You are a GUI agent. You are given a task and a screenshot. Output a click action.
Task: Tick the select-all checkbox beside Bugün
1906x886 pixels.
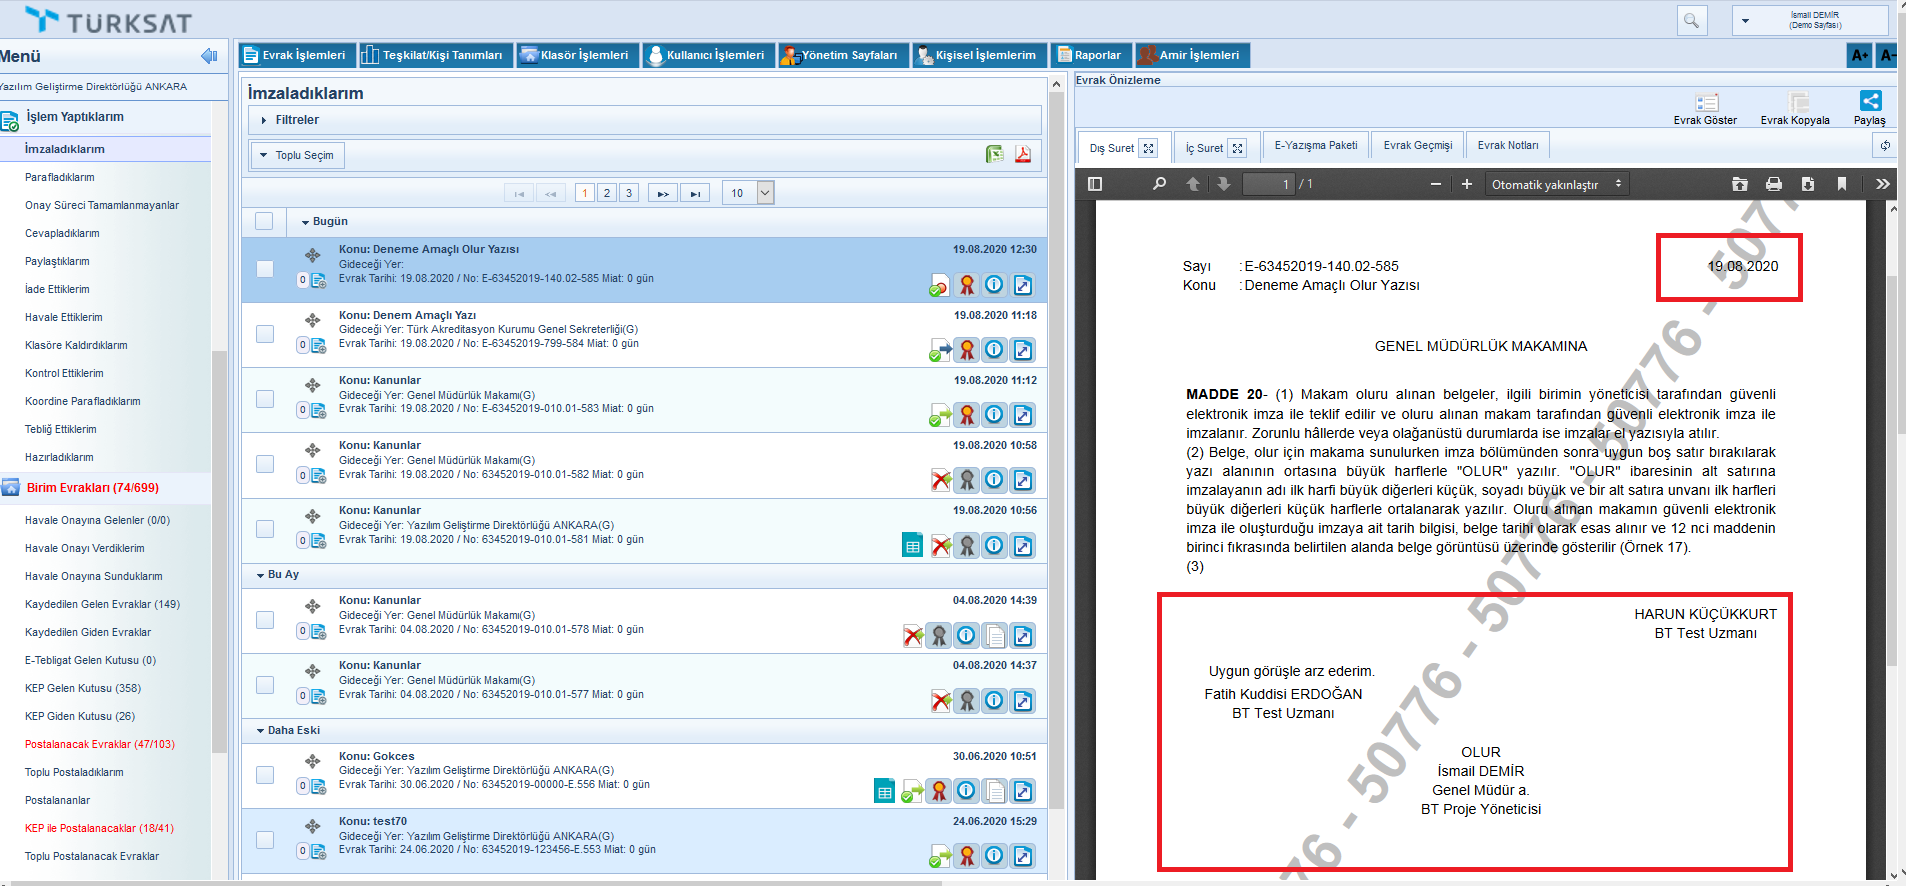tap(264, 221)
